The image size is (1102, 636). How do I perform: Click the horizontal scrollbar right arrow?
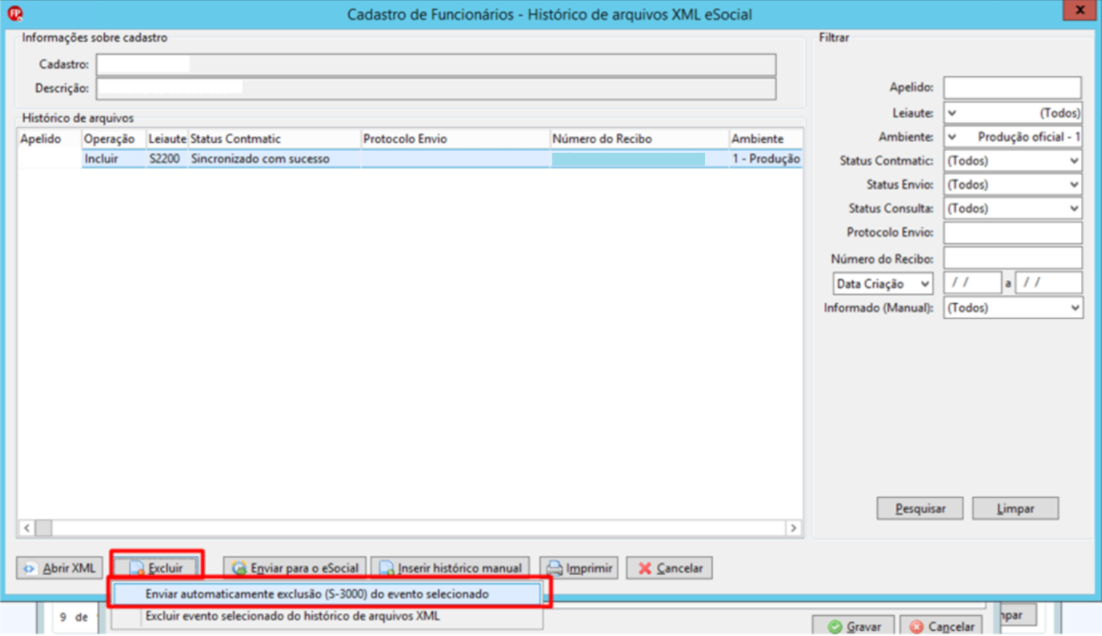[x=793, y=528]
